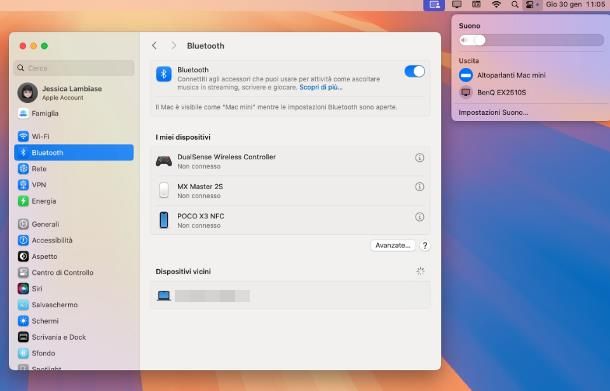Viewport: 610px width, 391px height.
Task: Open Wi-Fi settings in sidebar
Action: (x=74, y=136)
